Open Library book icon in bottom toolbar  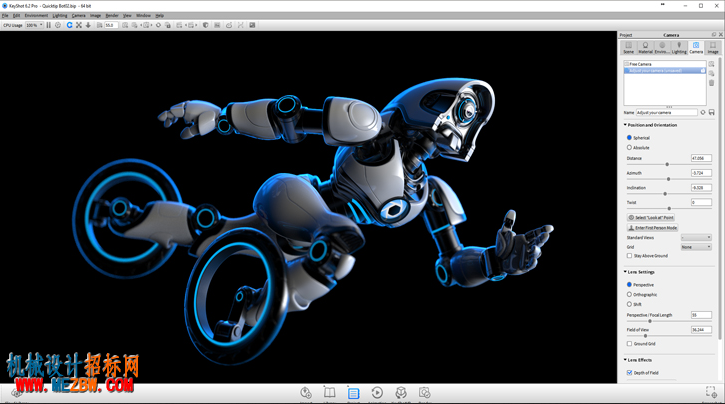point(329,393)
